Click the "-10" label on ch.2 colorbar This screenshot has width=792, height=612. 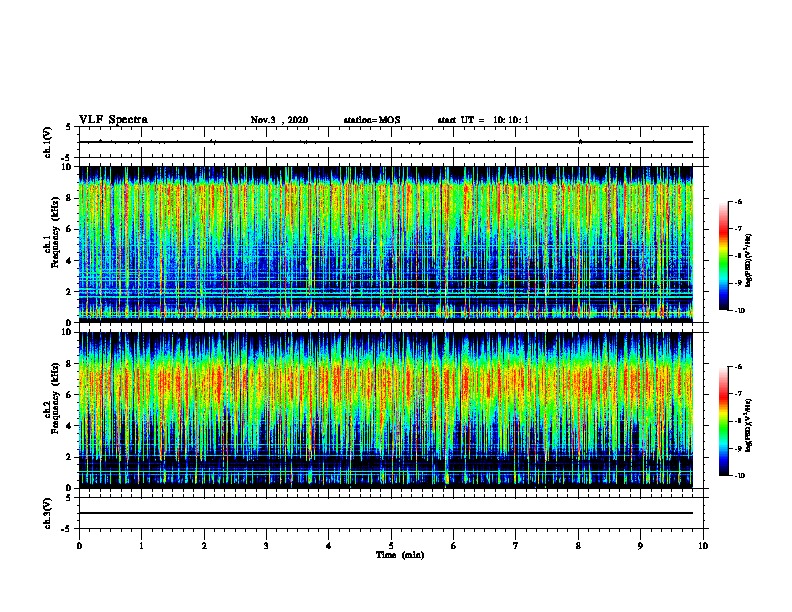[740, 476]
